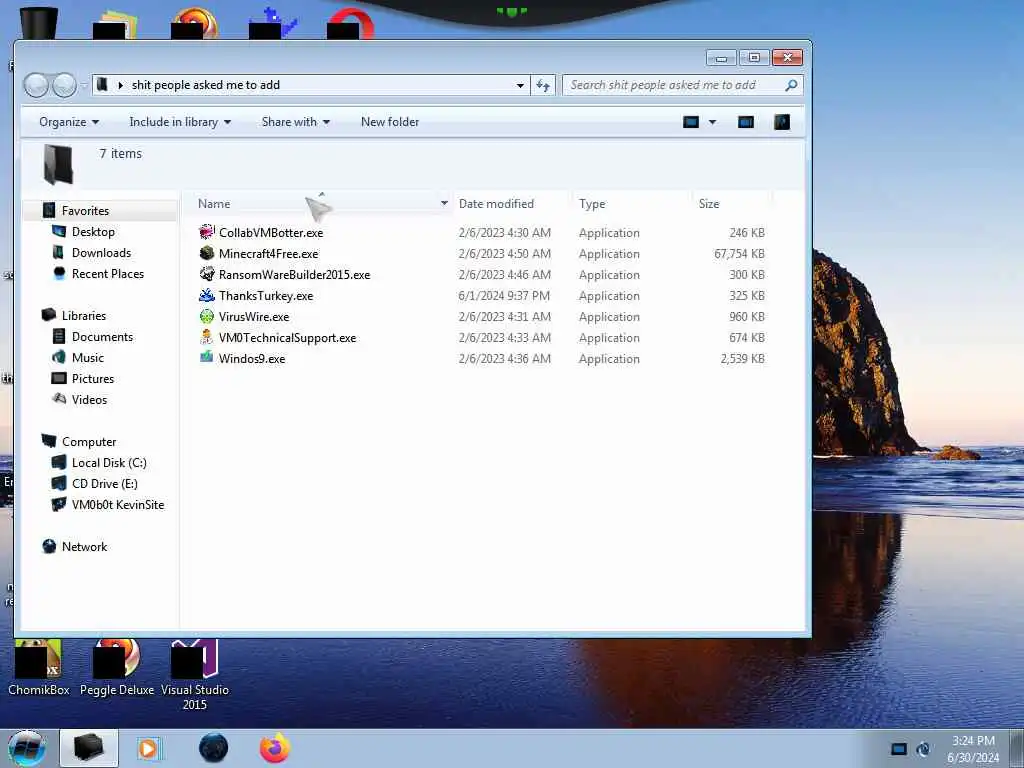Open the Windows Start orb
The height and width of the screenshot is (768, 1024).
(x=27, y=748)
